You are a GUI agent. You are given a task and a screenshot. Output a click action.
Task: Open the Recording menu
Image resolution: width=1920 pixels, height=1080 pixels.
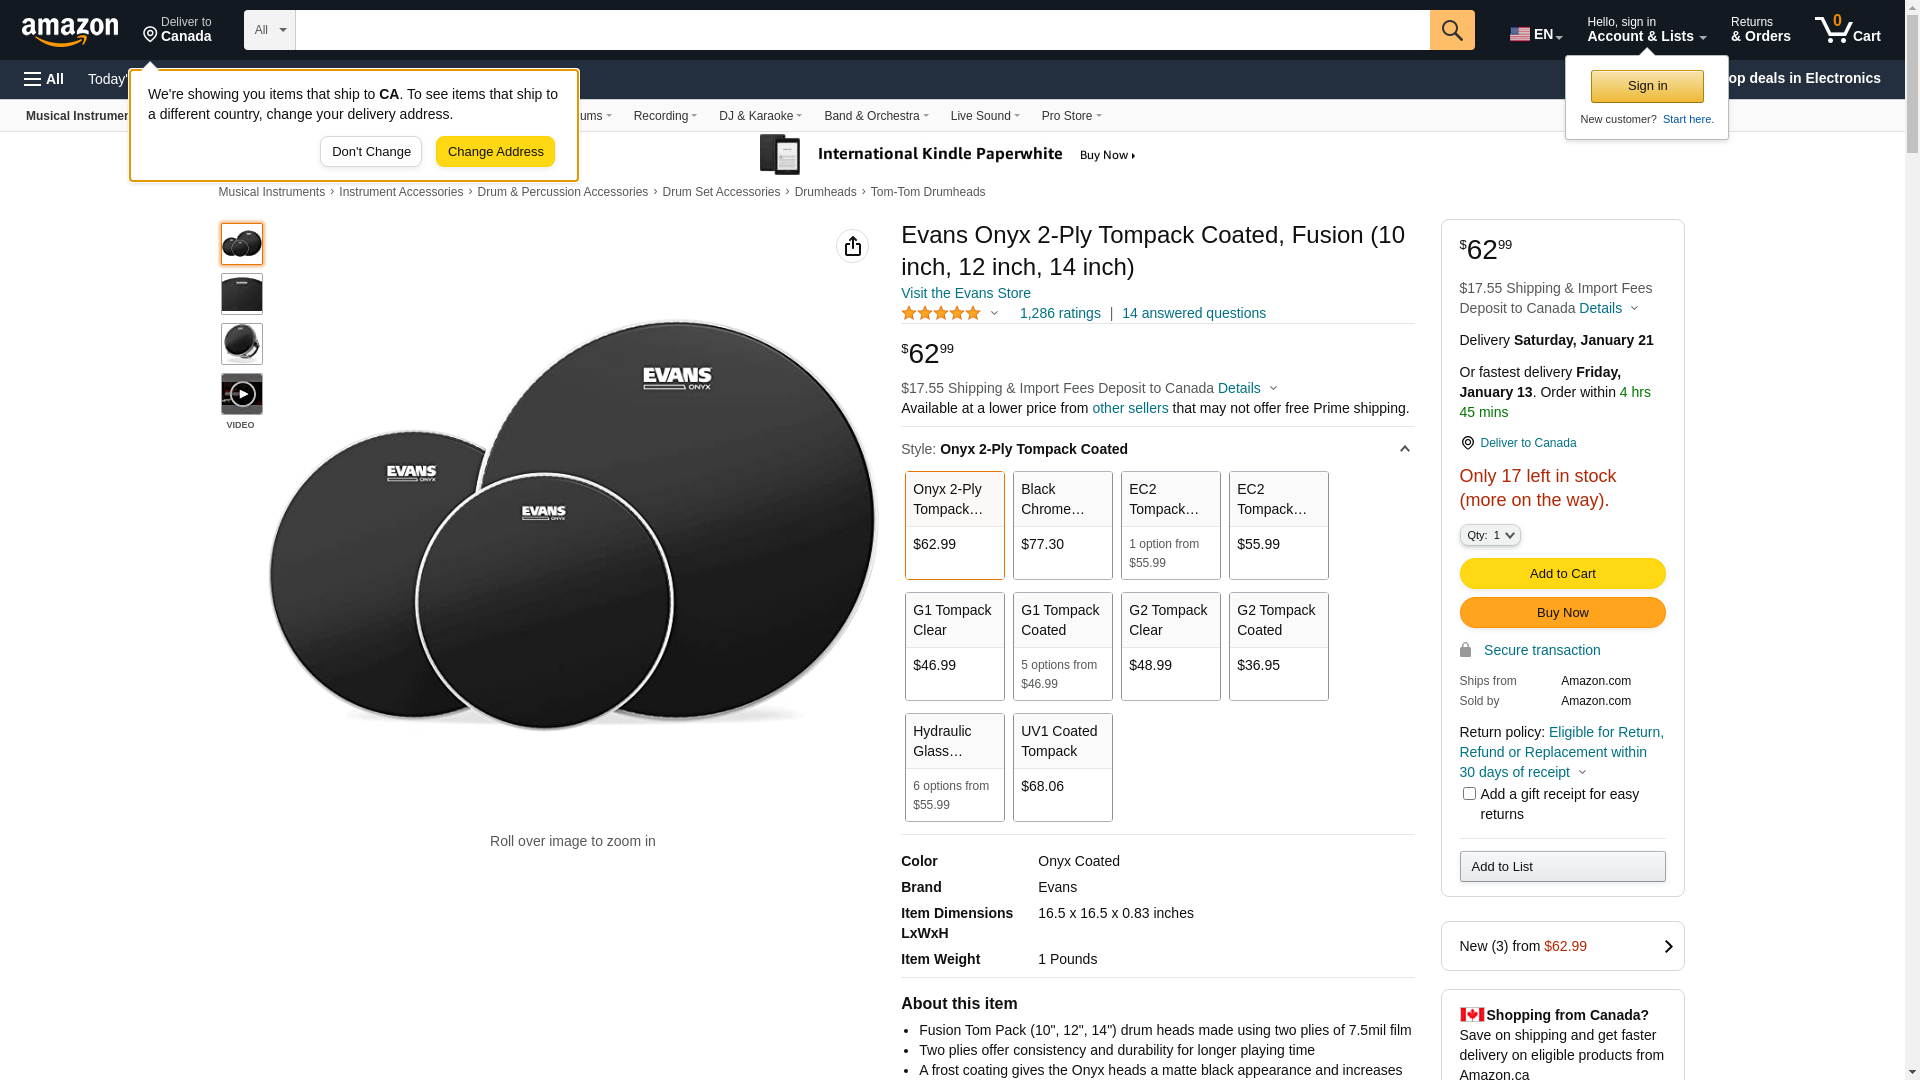coord(665,116)
